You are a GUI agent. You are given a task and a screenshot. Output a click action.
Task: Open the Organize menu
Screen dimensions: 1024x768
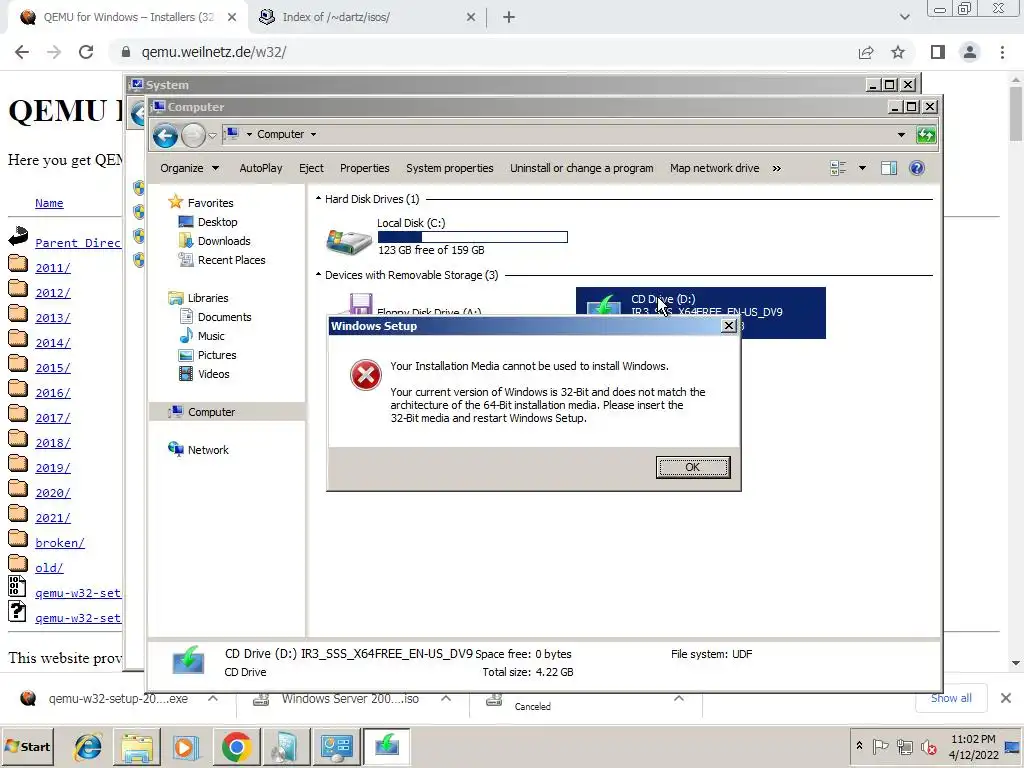pos(189,168)
